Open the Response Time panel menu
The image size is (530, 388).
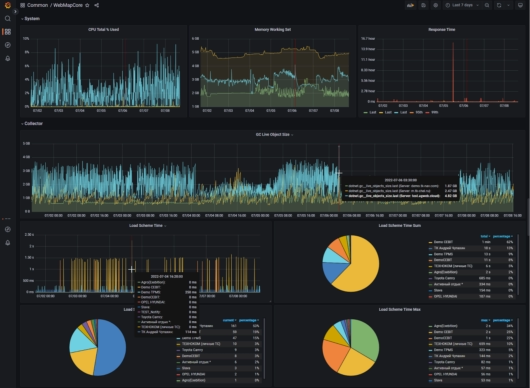click(x=441, y=30)
